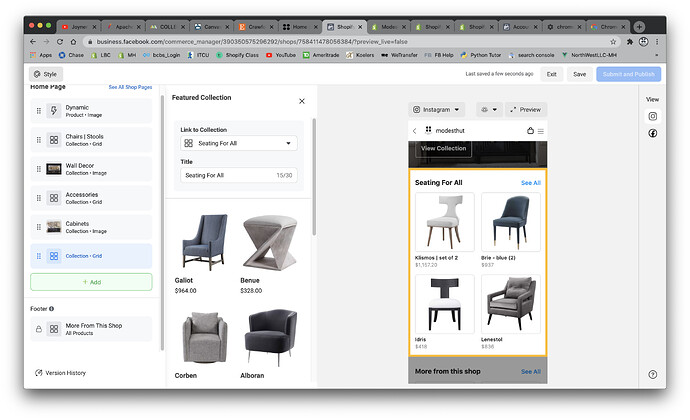
Task: Open the Chase bookmark
Action: tap(71, 55)
